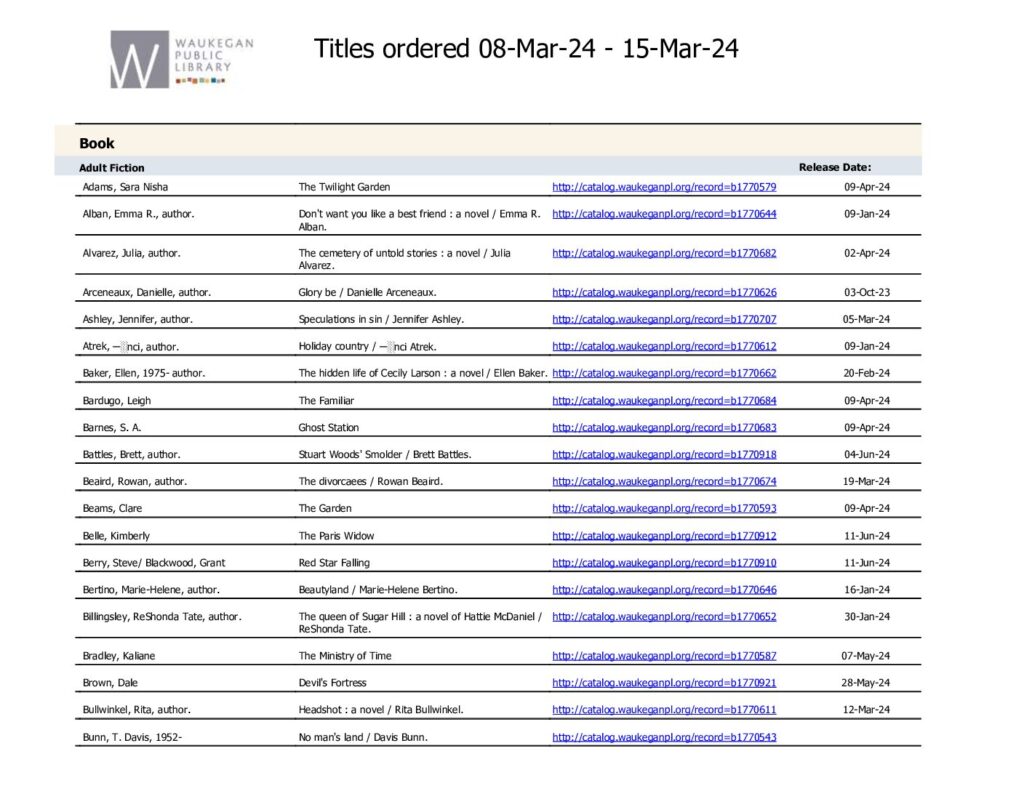Click the 'Release Date:' column header
The width and height of the screenshot is (1024, 791).
(x=835, y=167)
